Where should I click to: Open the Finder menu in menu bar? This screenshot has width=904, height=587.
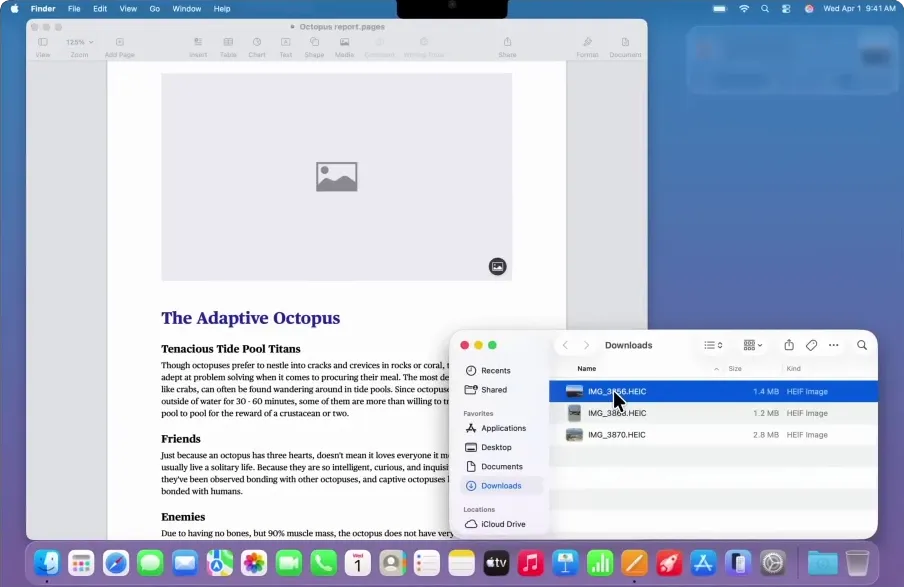pos(43,9)
